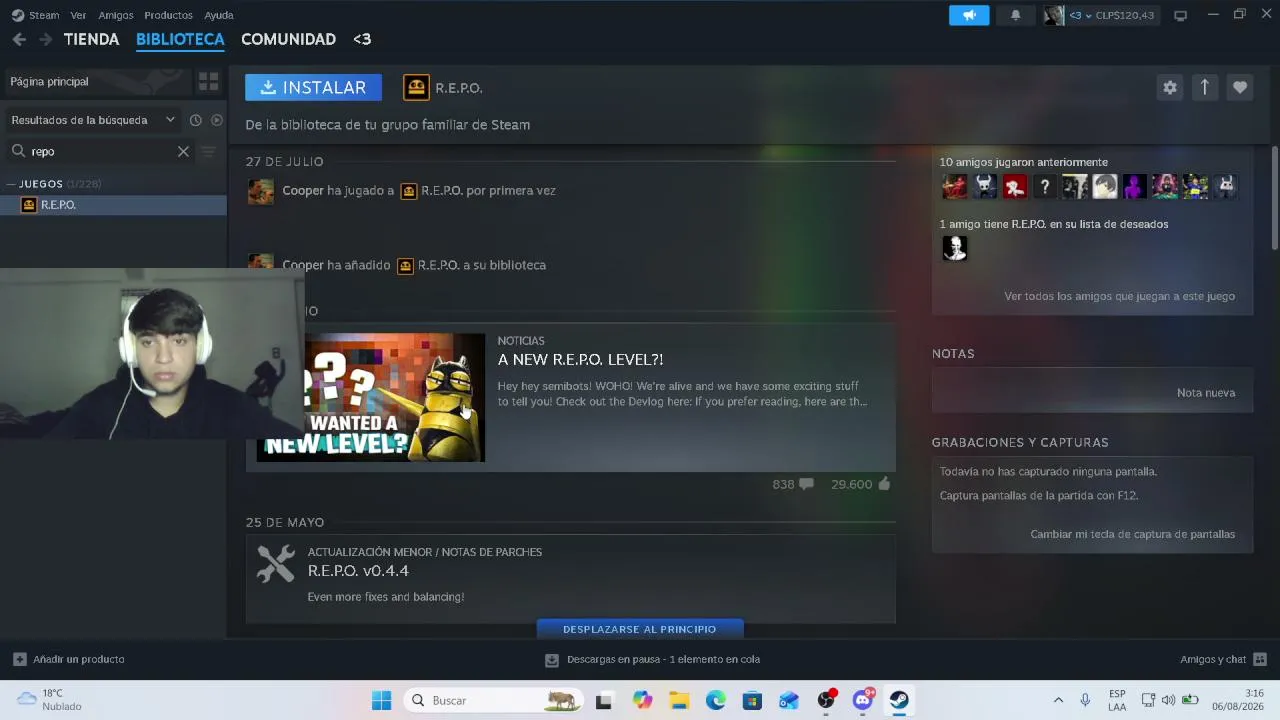Open Discord from the taskbar
The image size is (1280, 720).
tap(863, 700)
